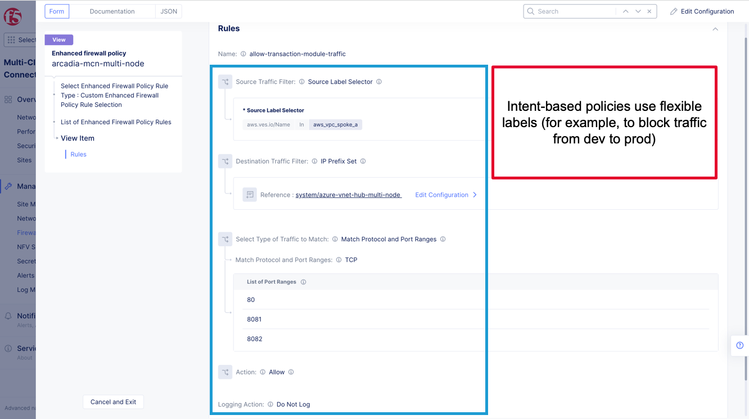Go to next search result arrow
This screenshot has width=749, height=419.
coord(638,11)
